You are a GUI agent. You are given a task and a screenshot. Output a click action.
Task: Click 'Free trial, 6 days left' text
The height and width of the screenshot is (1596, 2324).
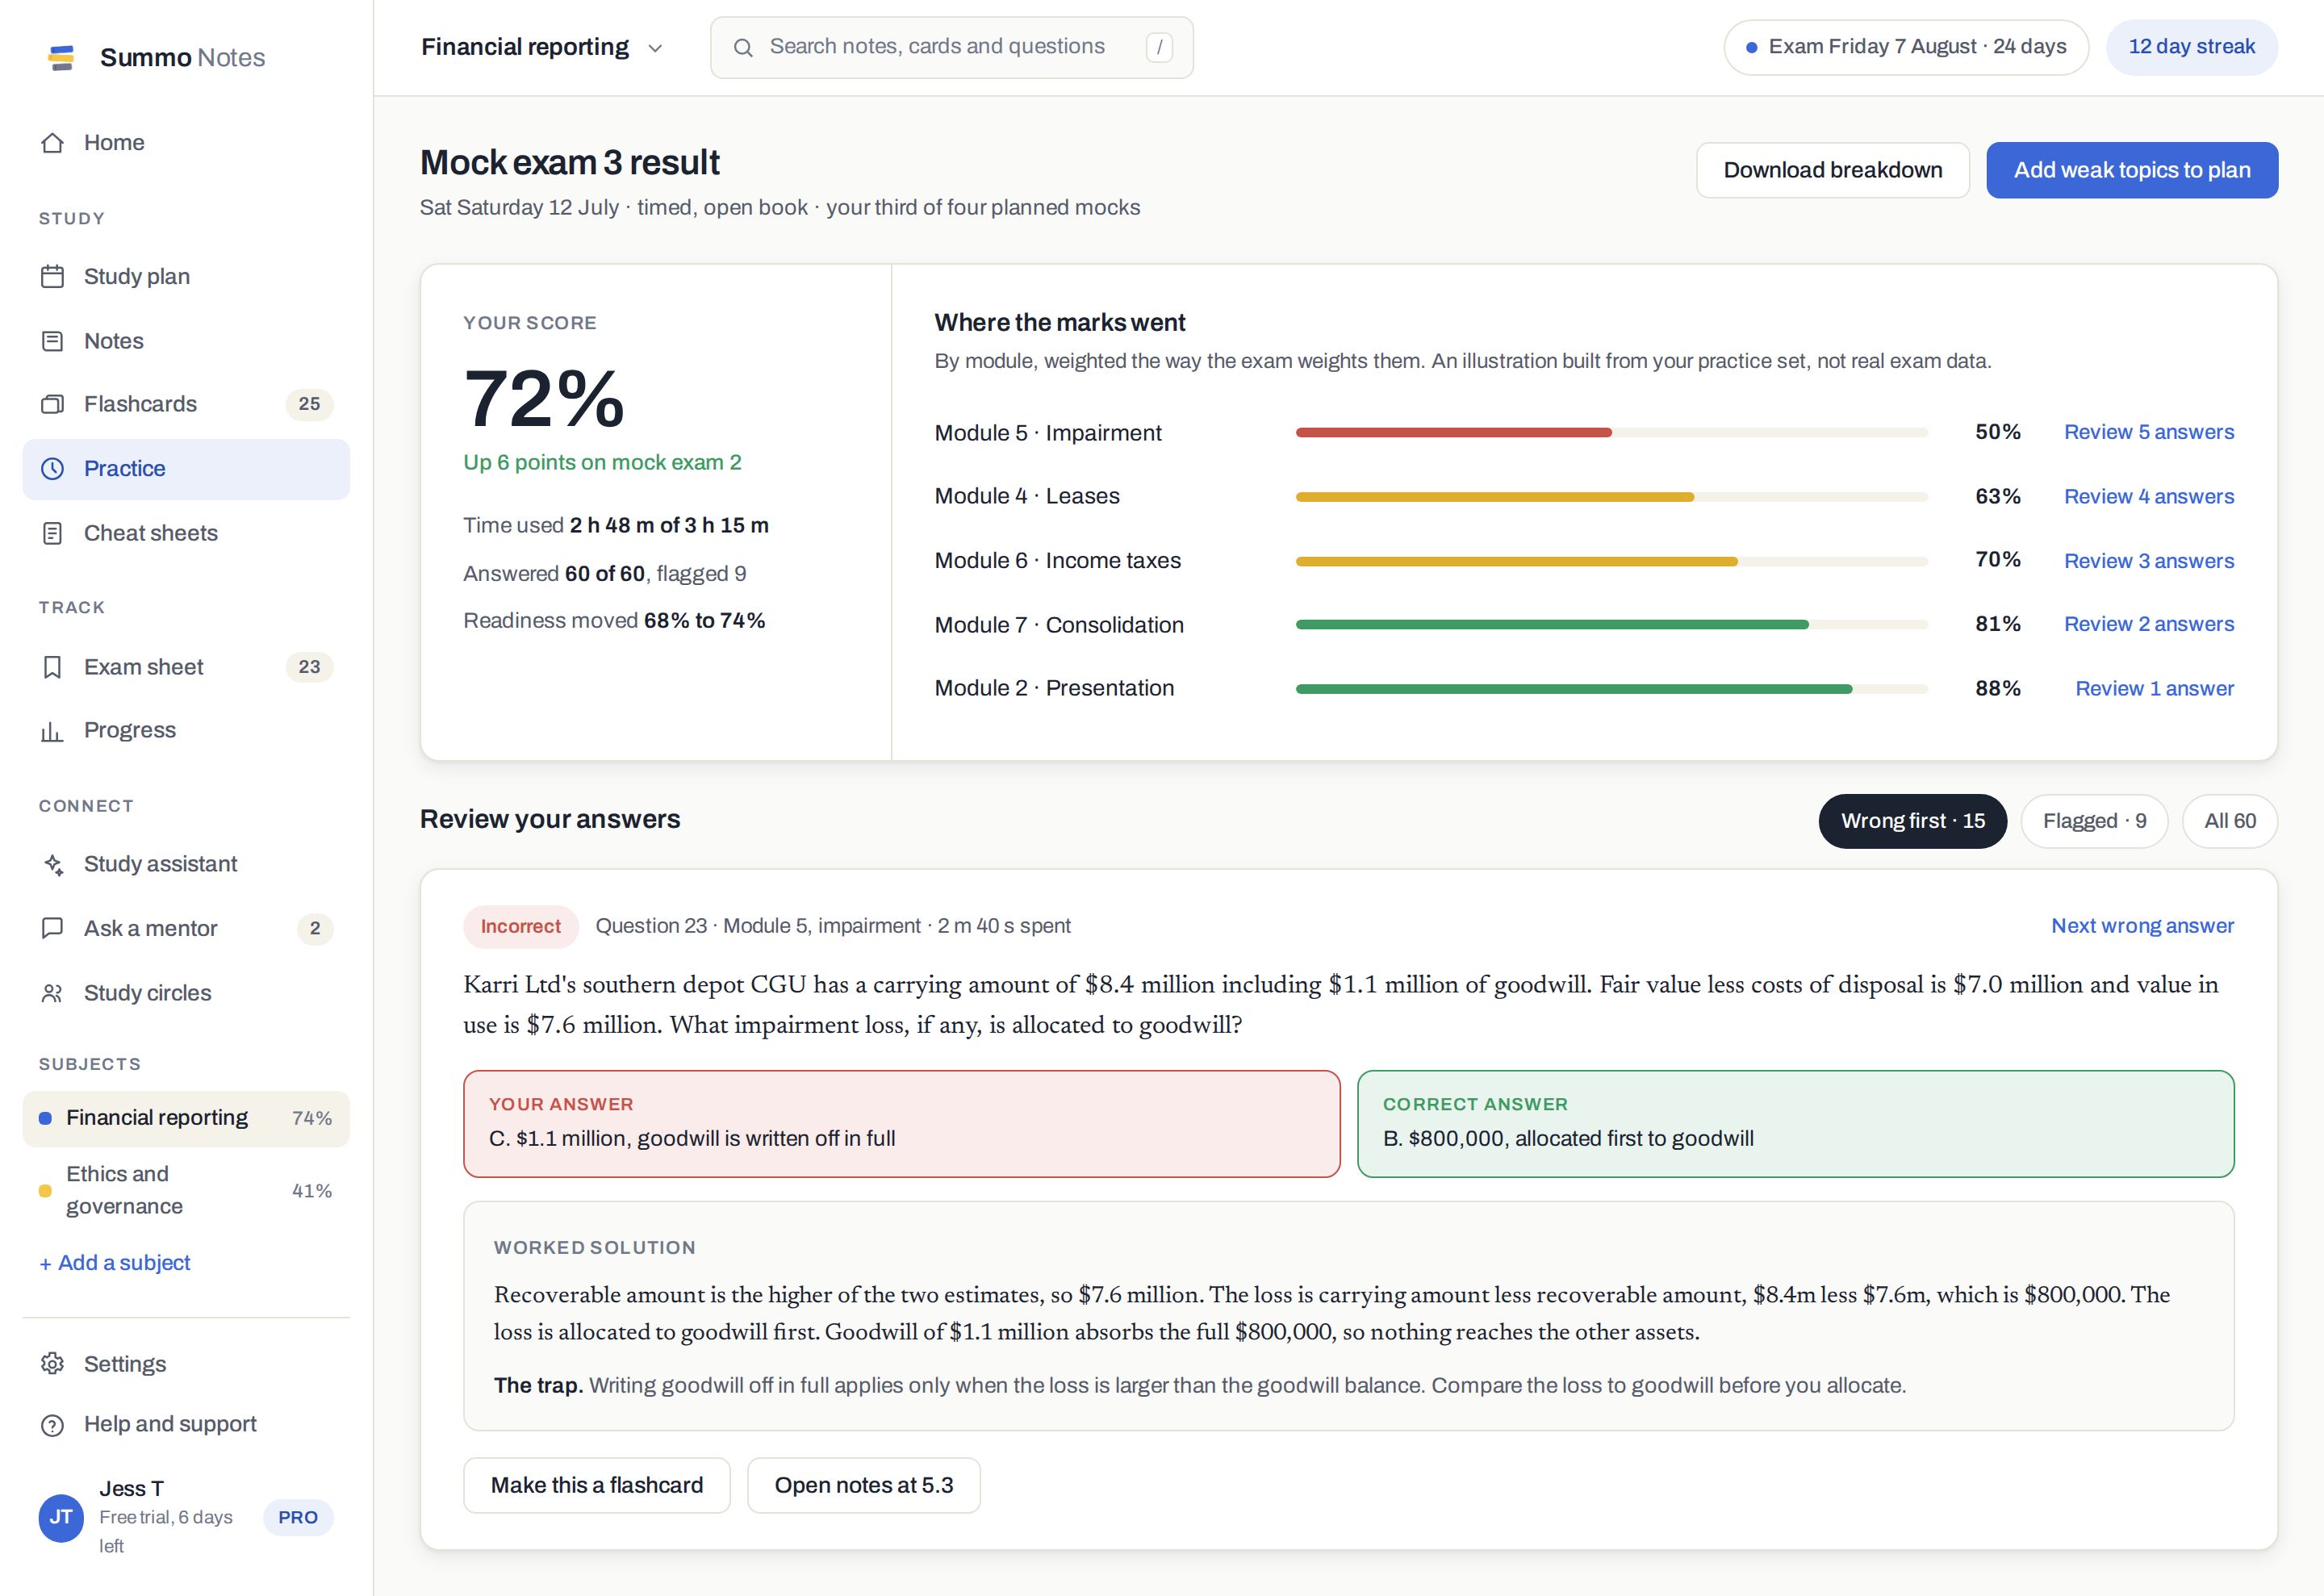pyautogui.click(x=166, y=1531)
